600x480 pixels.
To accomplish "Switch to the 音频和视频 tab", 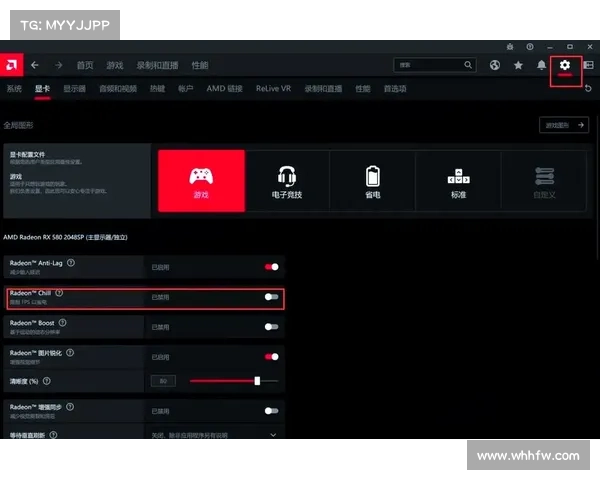I will point(118,89).
